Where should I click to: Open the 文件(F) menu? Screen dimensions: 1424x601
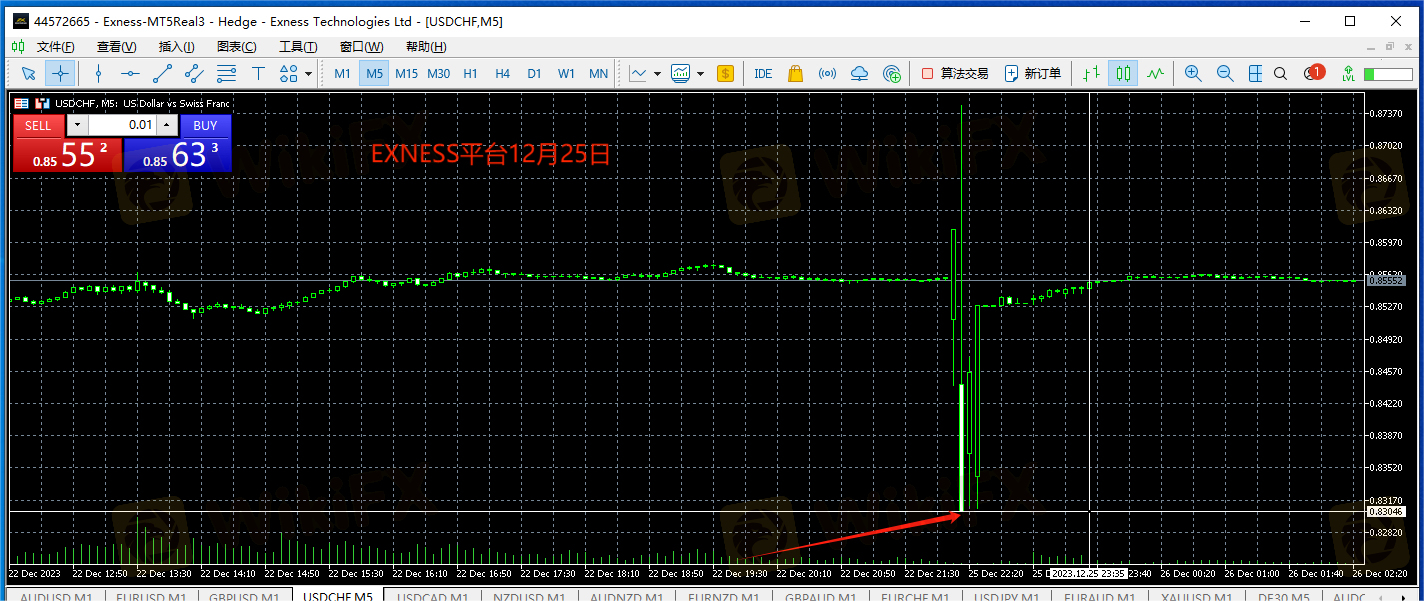pyautogui.click(x=56, y=46)
